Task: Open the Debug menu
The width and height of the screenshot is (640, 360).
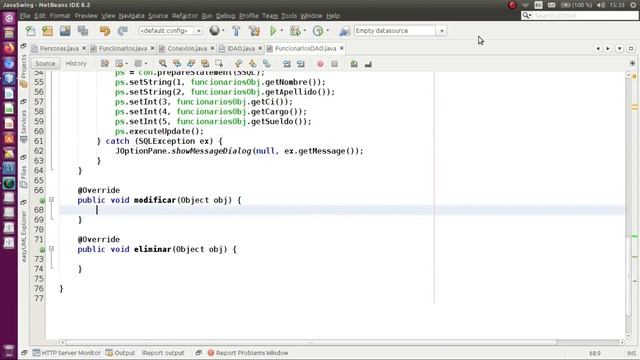Action: 225,16
